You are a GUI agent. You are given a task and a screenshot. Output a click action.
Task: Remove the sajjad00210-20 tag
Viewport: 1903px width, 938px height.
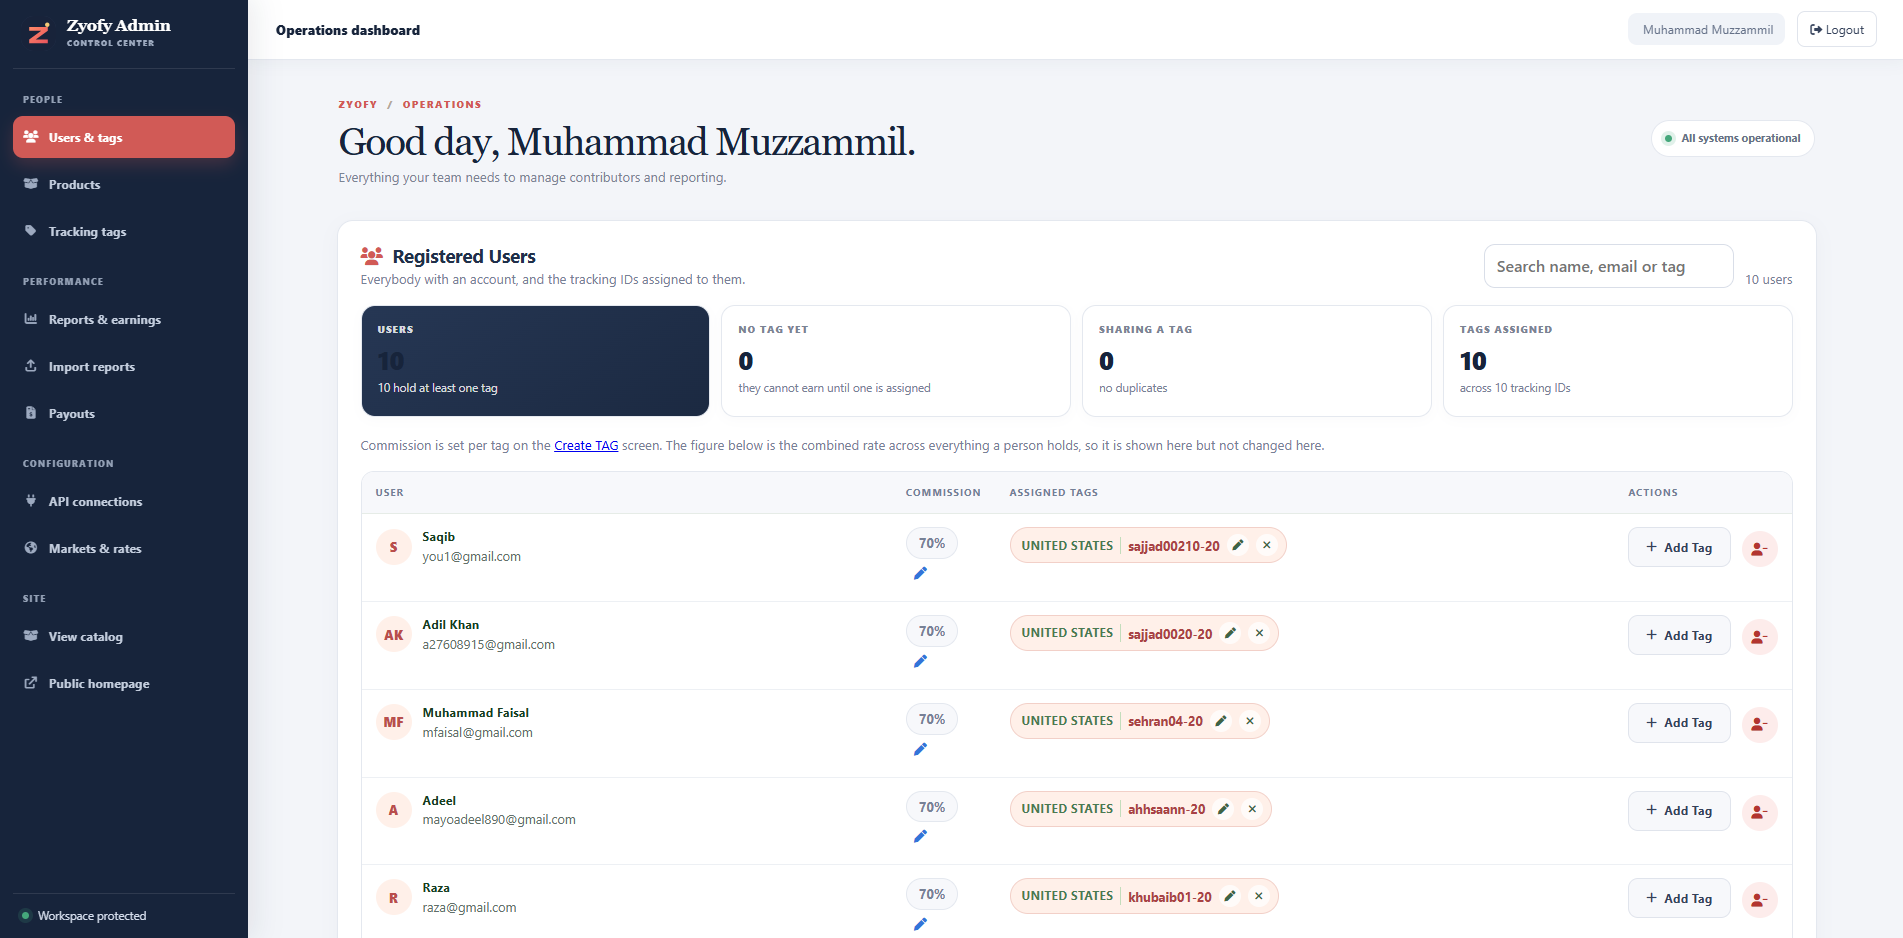click(1267, 545)
